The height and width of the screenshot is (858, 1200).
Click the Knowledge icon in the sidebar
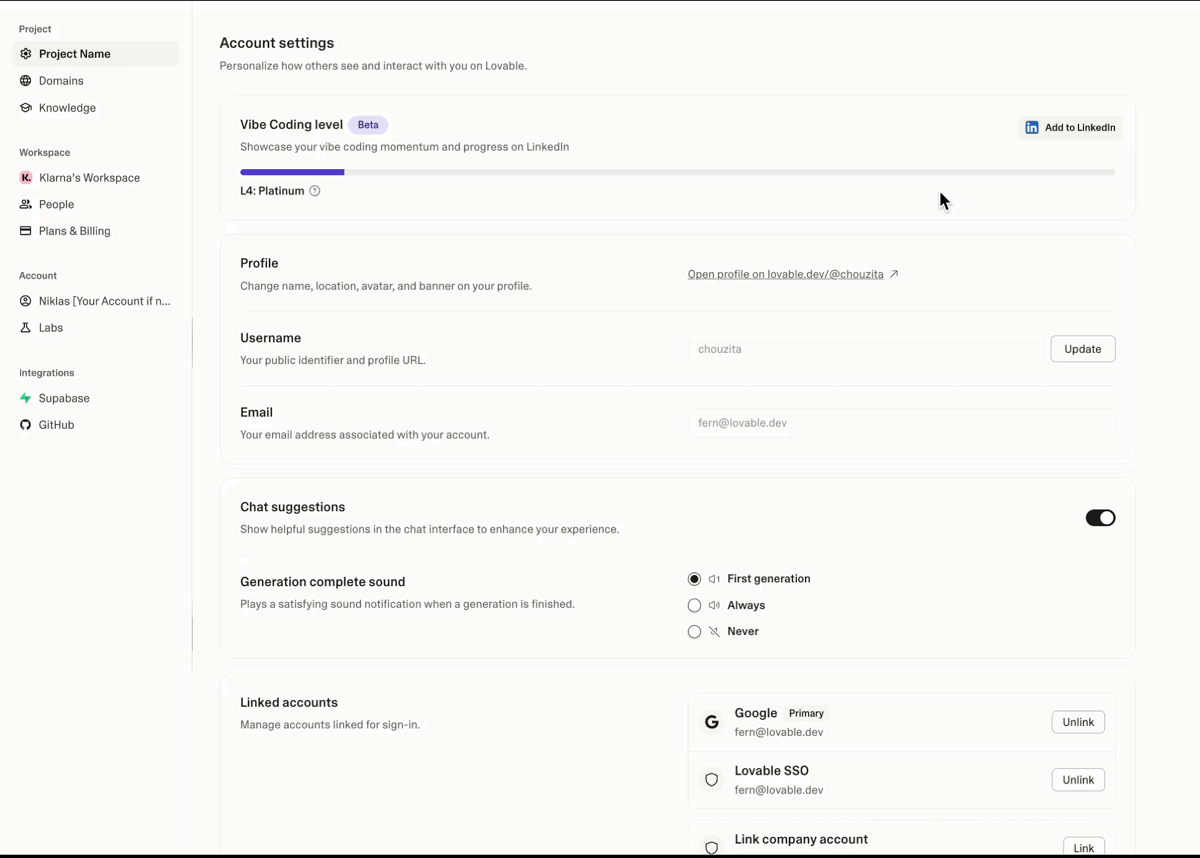(24, 107)
